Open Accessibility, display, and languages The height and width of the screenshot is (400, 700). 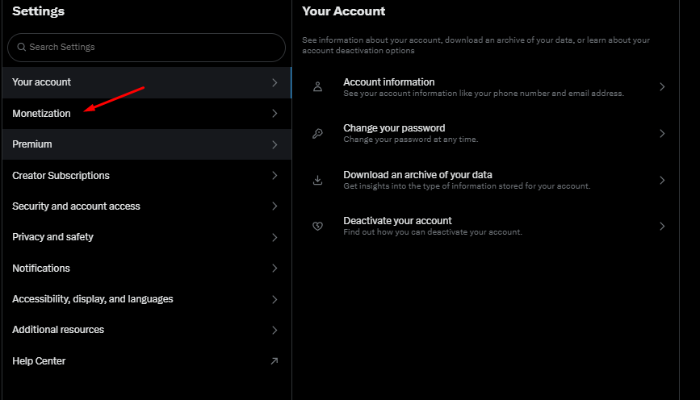(92, 299)
